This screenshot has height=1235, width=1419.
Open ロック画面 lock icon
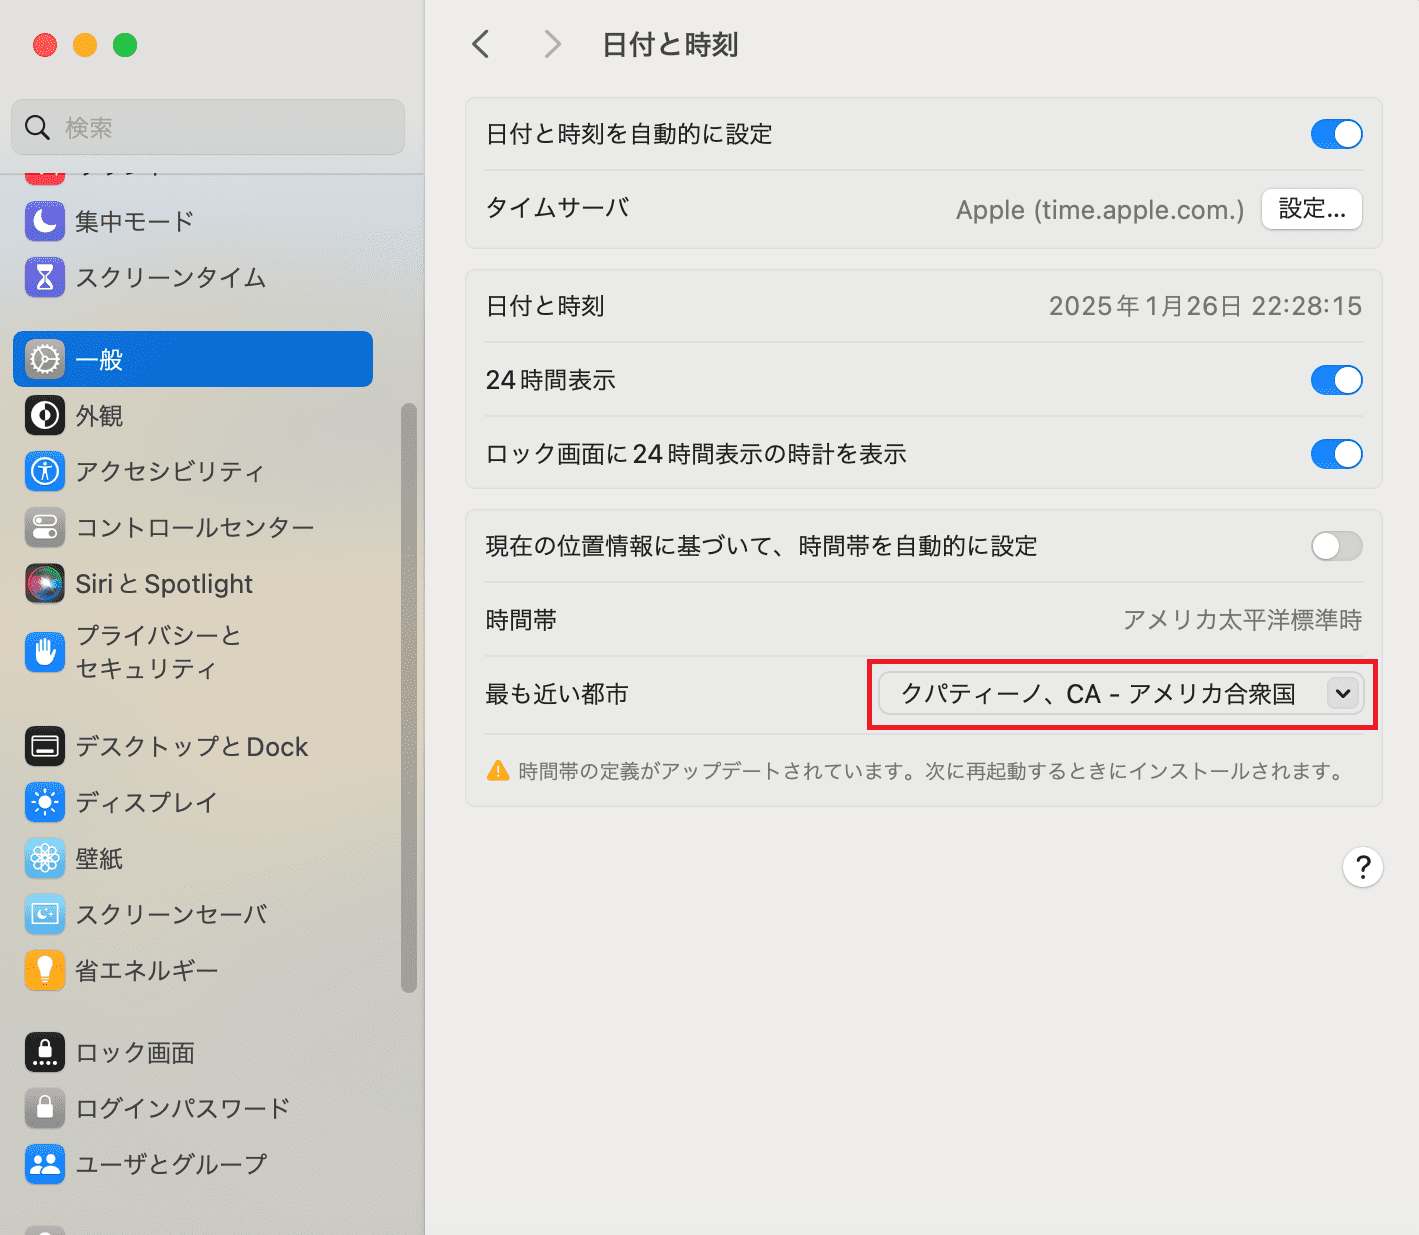pos(45,1052)
